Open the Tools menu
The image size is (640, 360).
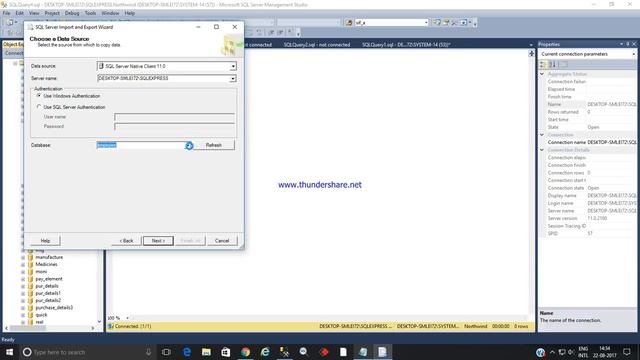90,13
